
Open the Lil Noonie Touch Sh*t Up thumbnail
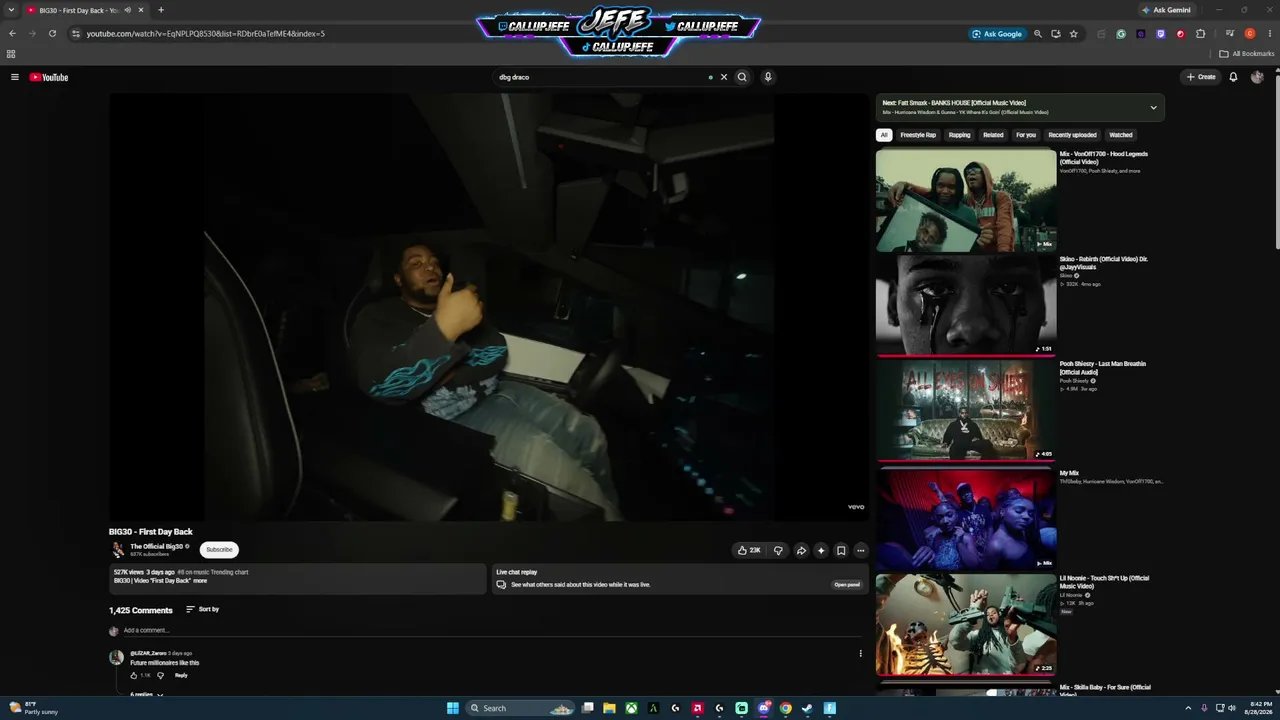click(966, 624)
